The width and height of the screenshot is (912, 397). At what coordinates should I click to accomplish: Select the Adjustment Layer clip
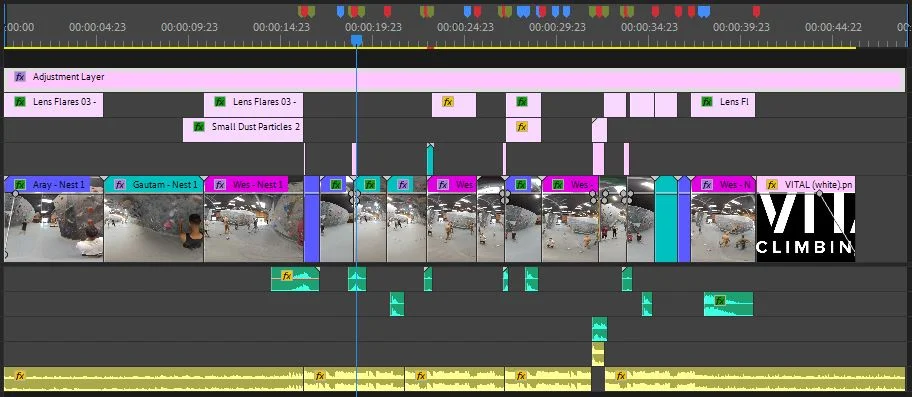point(454,80)
